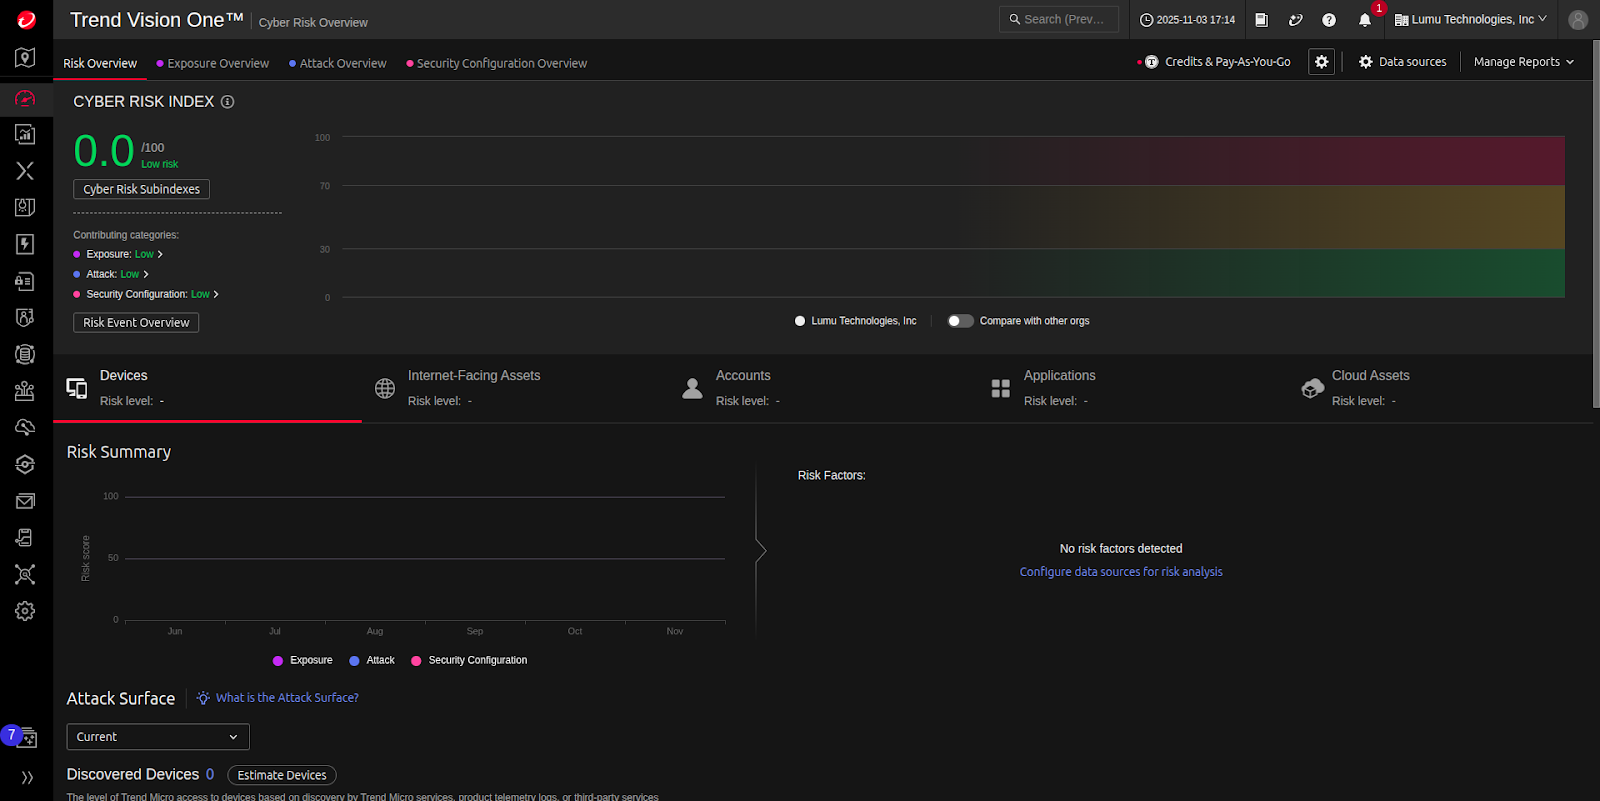Screen dimensions: 1600x801
Task: Toggle Exposure legend in Risk Summary chart
Action: point(302,660)
